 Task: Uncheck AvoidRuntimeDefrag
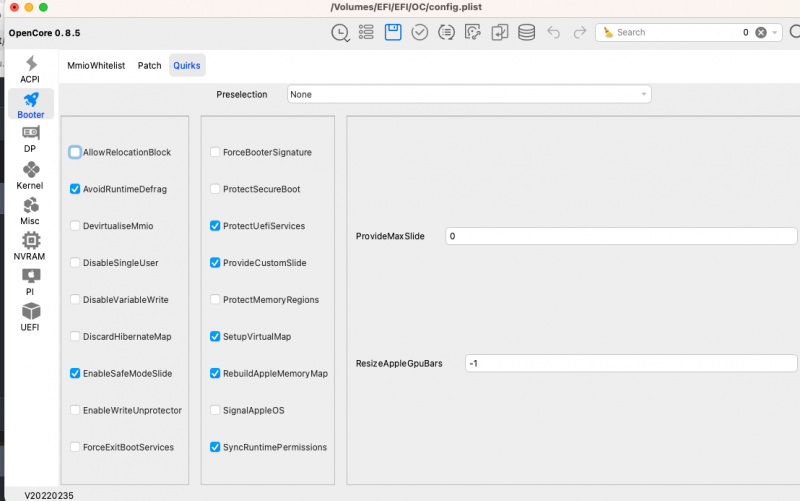point(75,189)
